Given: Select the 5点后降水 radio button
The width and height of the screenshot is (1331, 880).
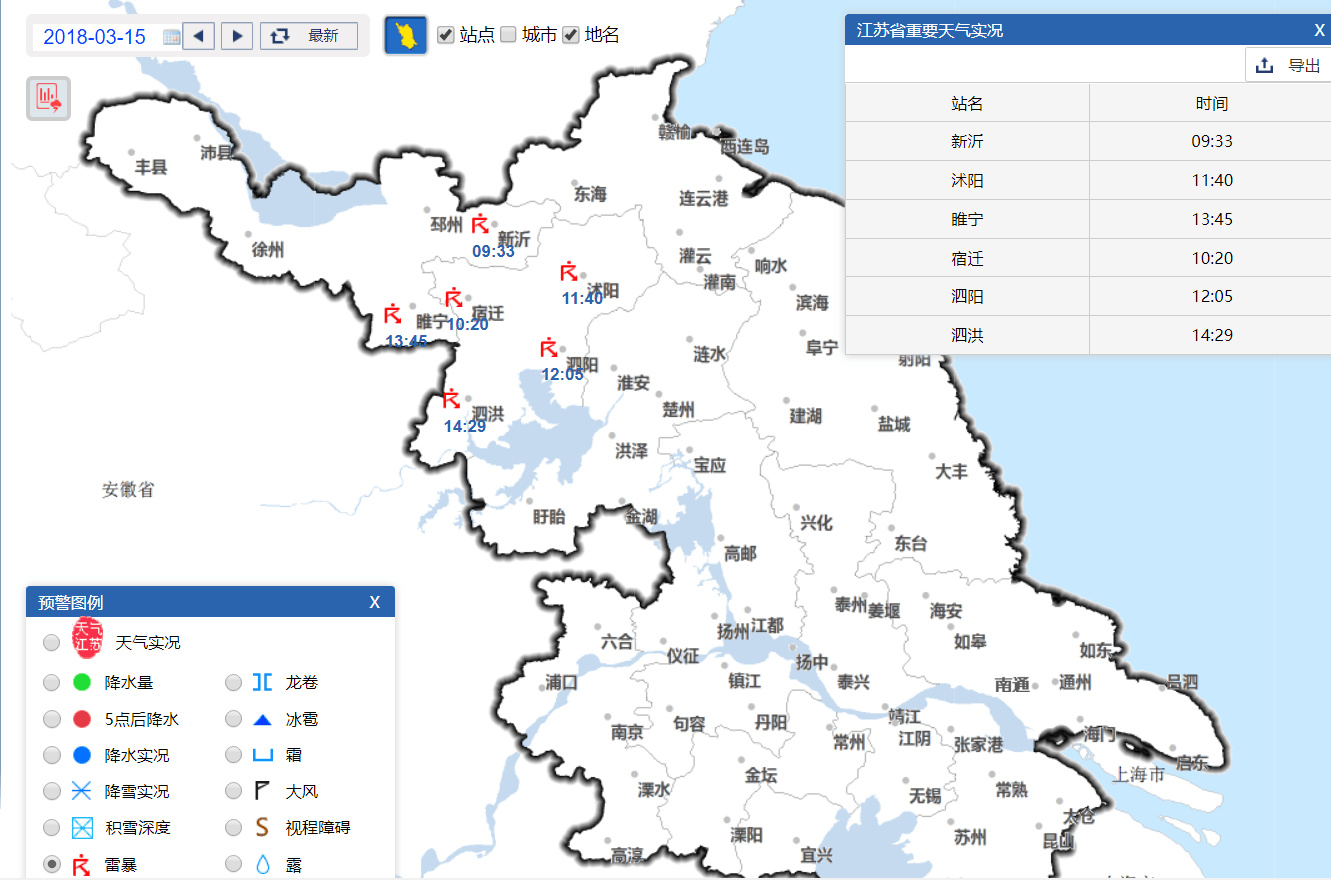Looking at the screenshot, I should pos(51,719).
